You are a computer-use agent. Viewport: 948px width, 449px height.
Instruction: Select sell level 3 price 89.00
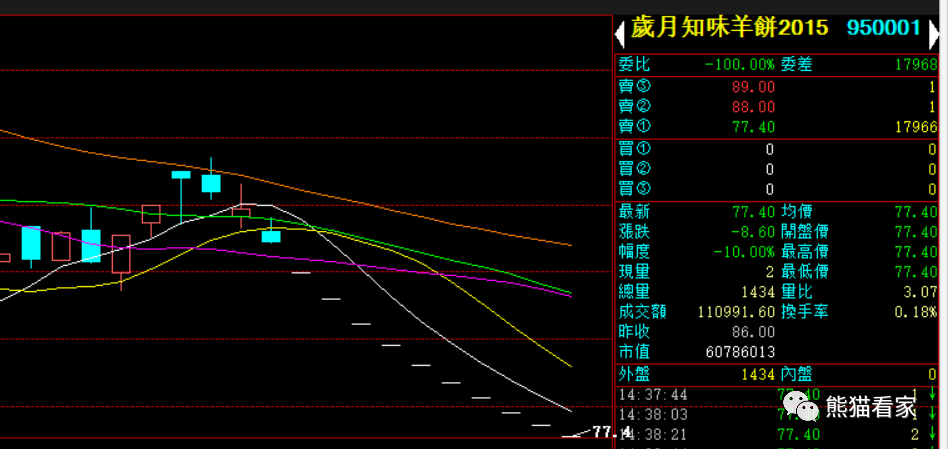point(753,87)
